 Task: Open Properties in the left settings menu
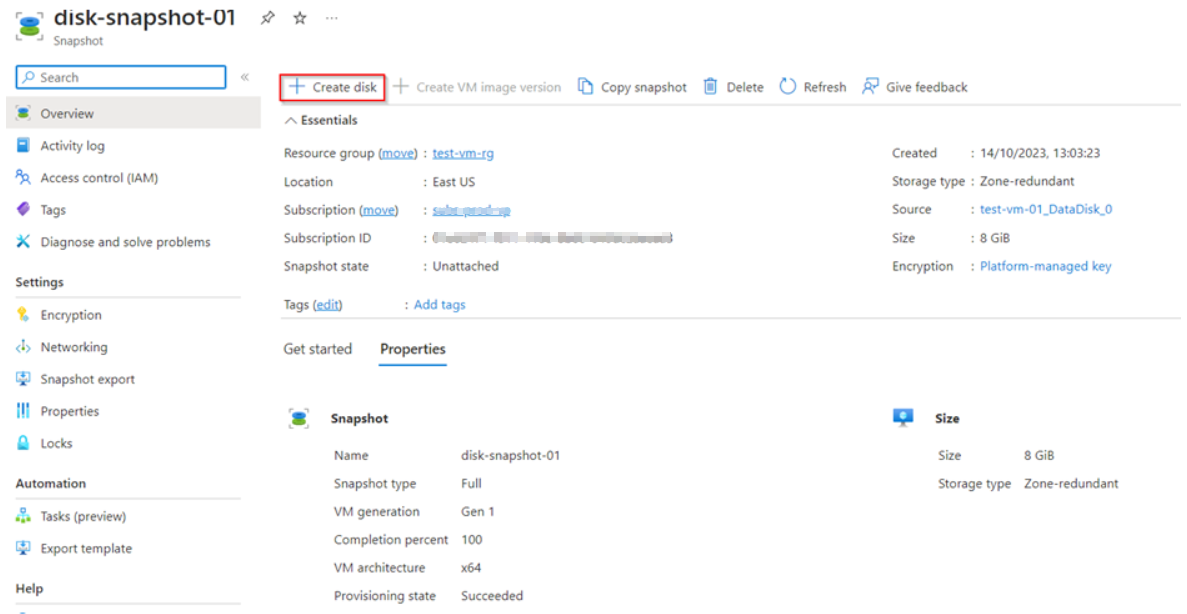click(70, 411)
